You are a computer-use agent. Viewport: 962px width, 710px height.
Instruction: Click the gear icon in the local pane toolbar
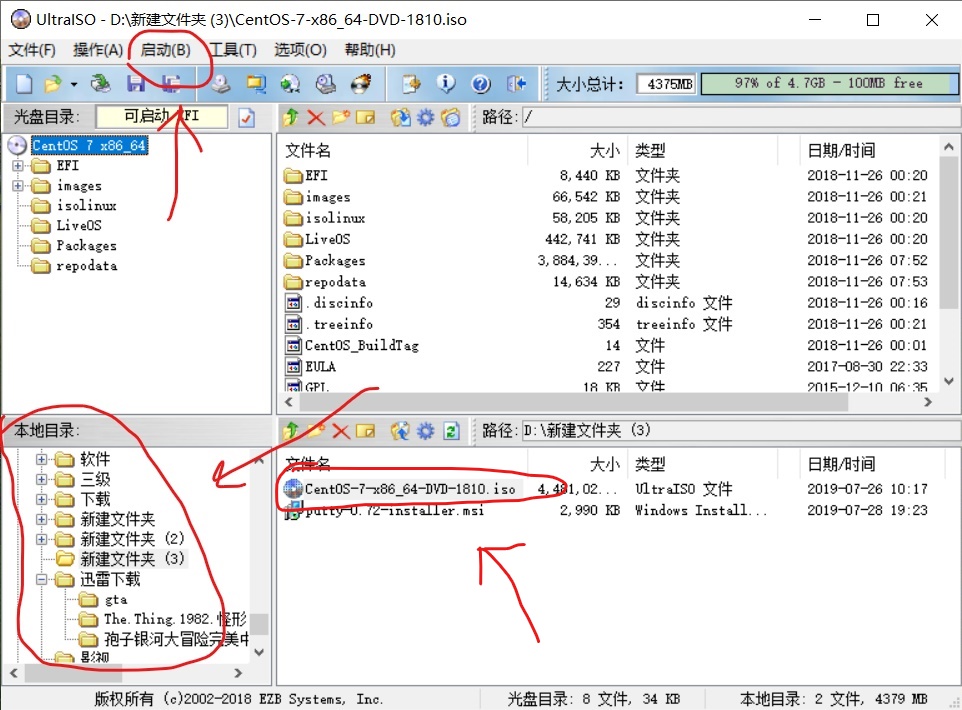[425, 431]
